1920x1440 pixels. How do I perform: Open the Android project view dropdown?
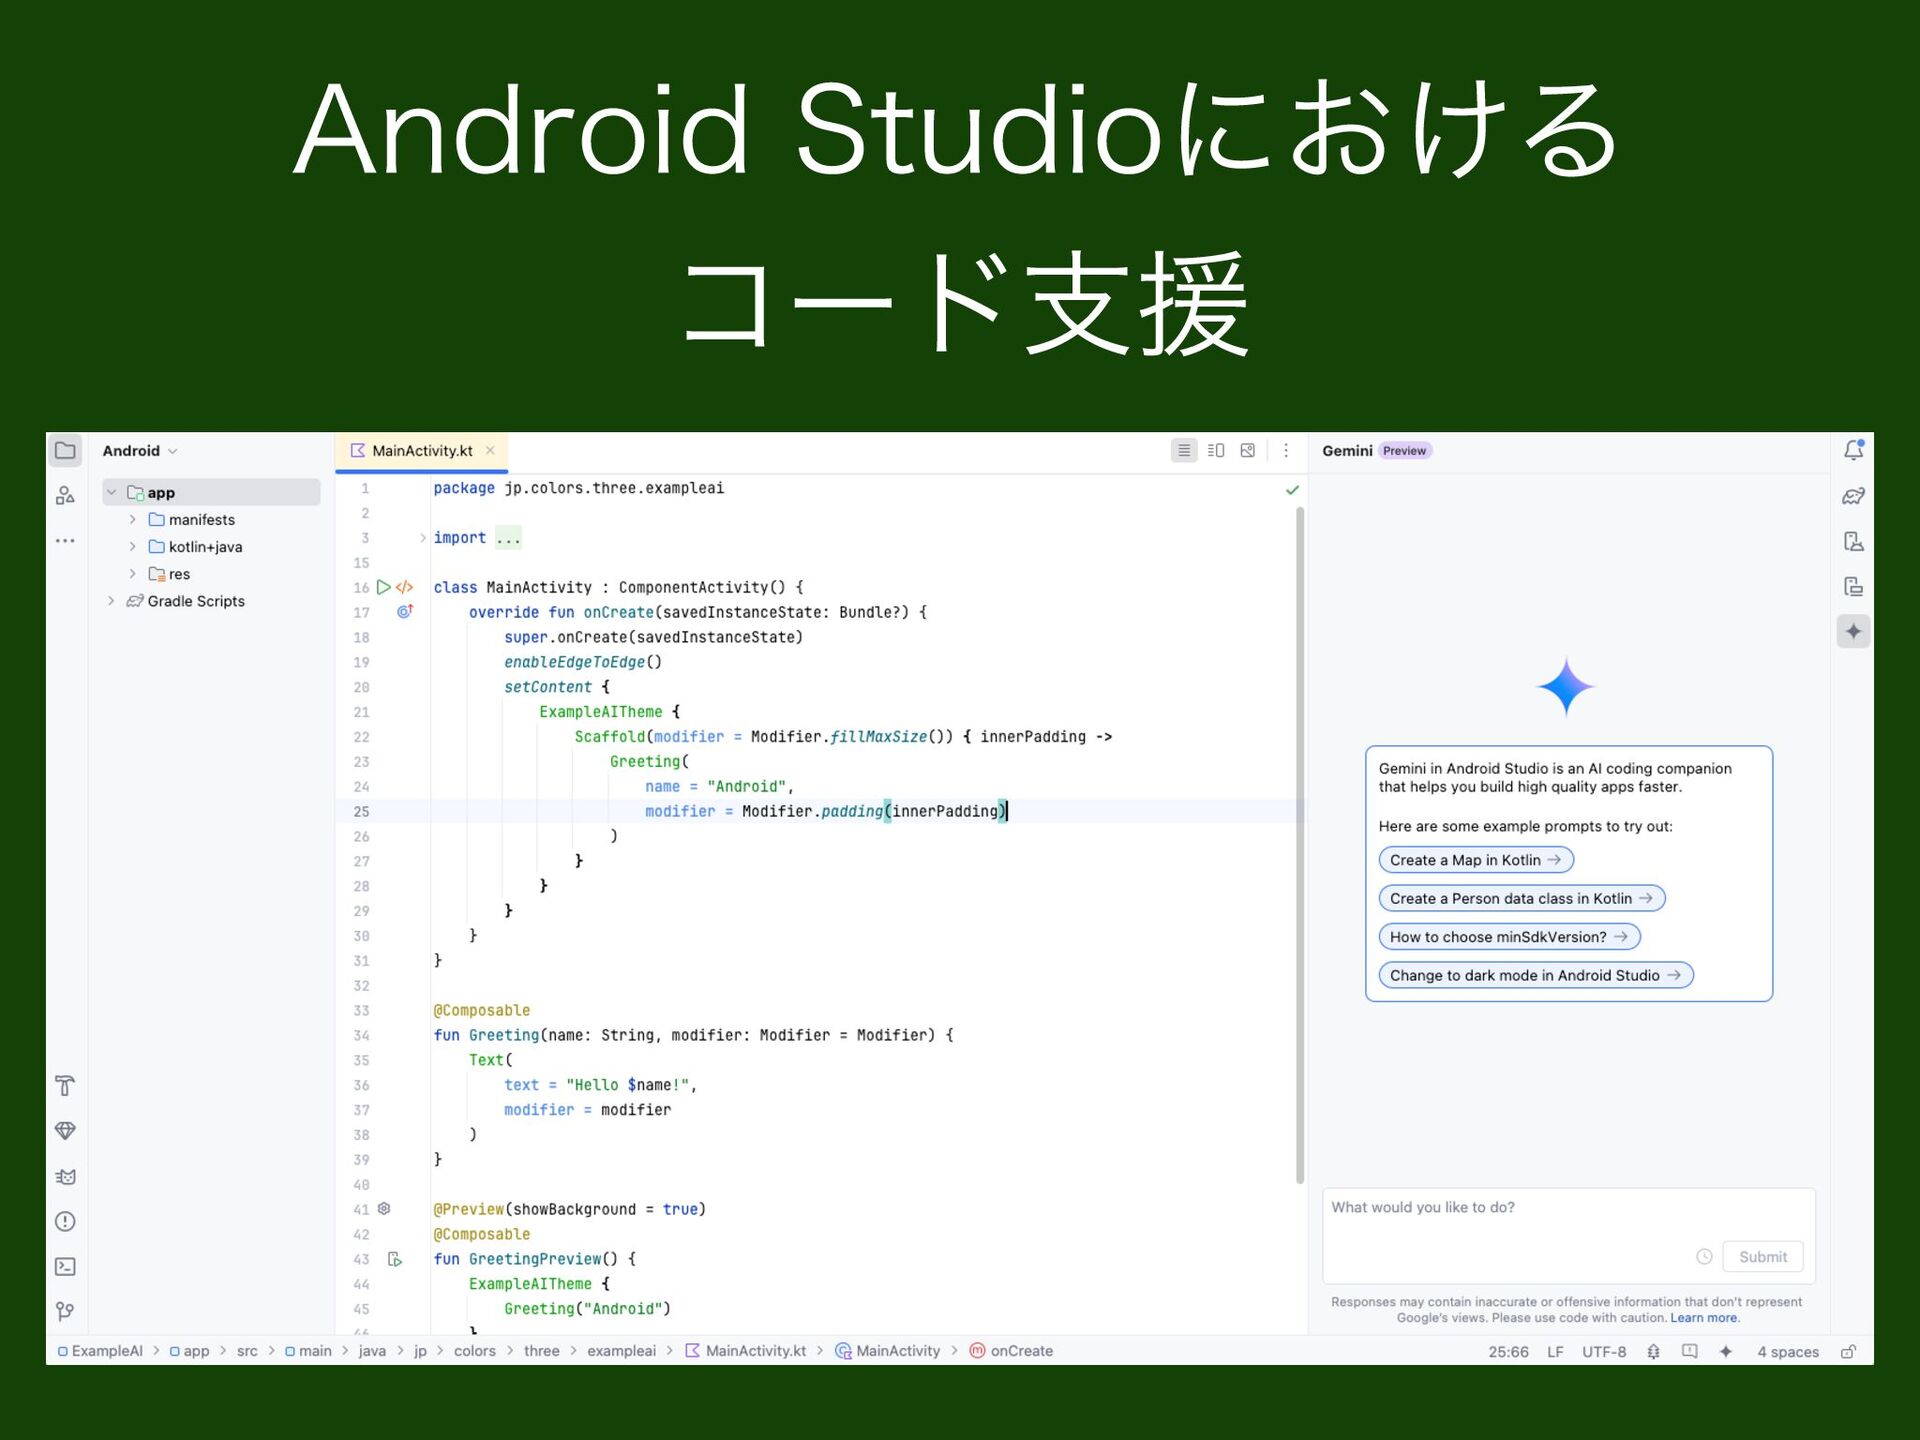coord(140,451)
